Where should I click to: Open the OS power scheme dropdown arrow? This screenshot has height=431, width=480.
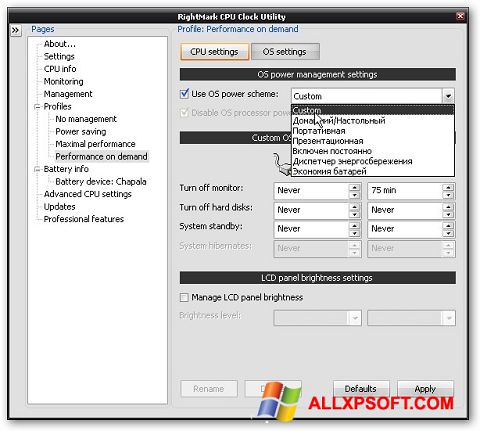point(448,96)
